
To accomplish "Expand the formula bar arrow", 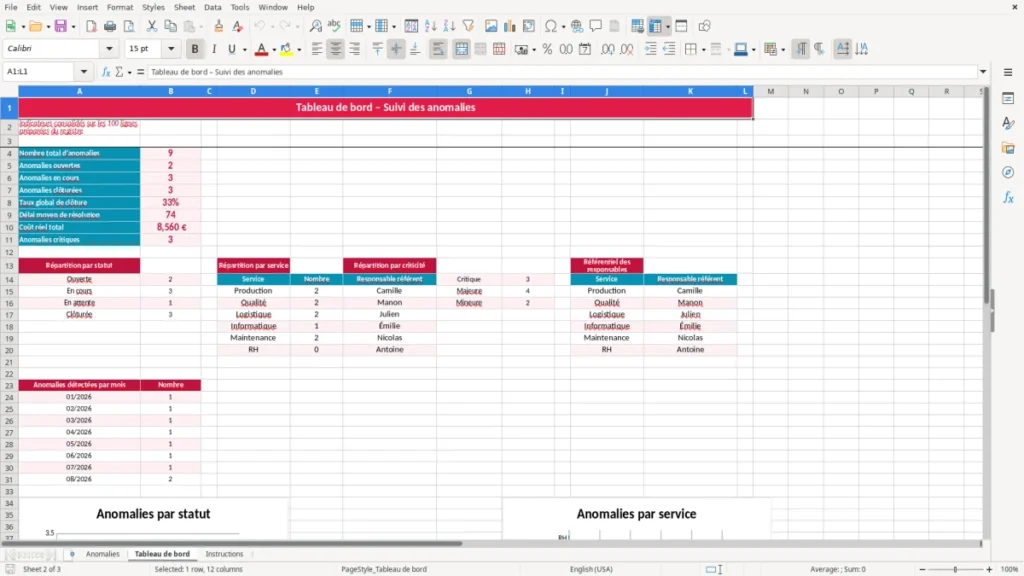I will pos(983,72).
